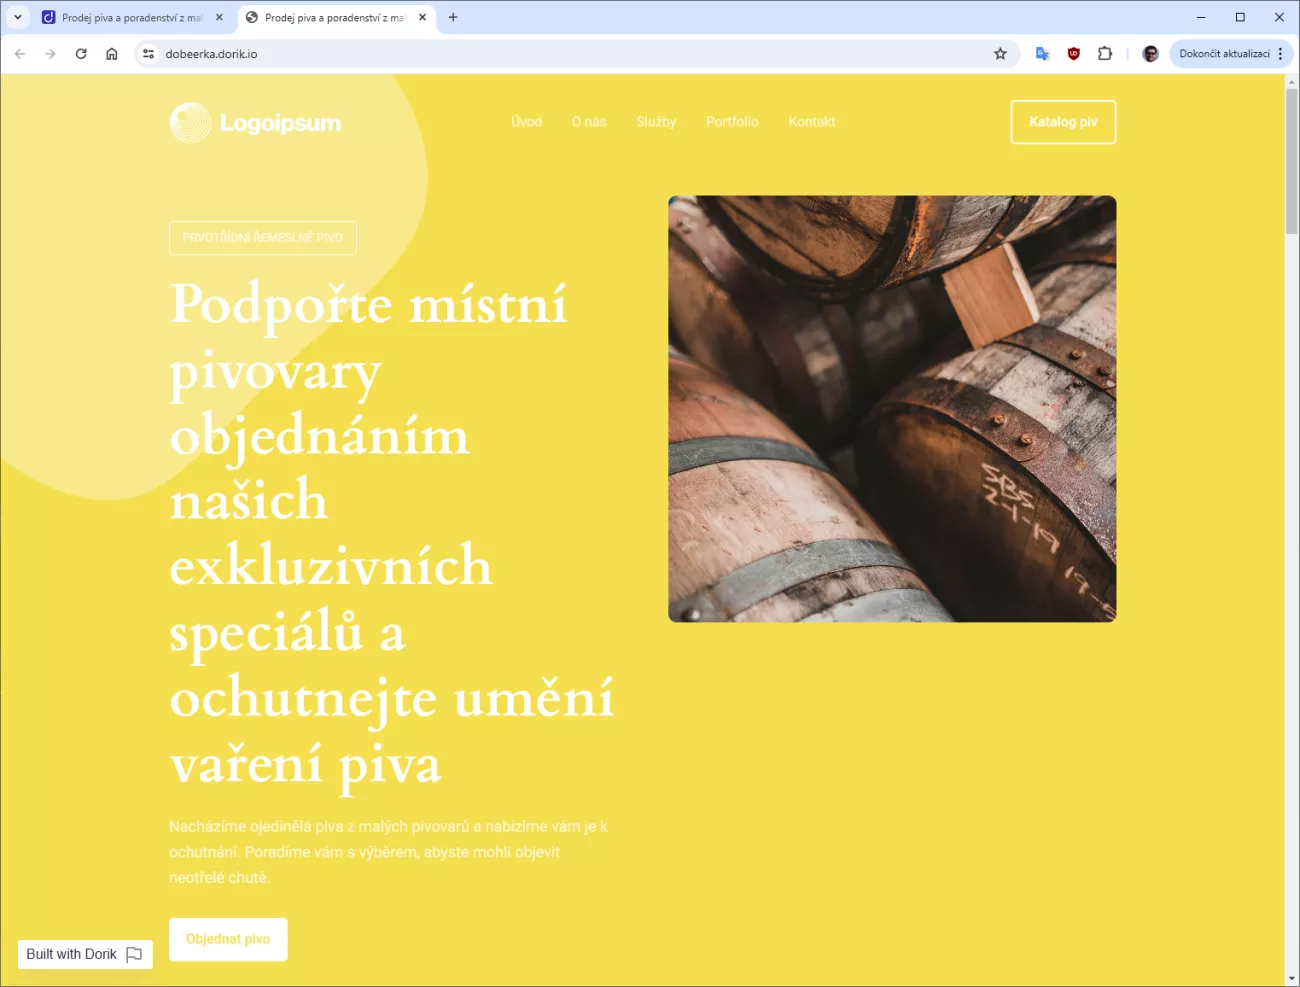This screenshot has height=987, width=1300.
Task: Open the uBlock Origin shield icon
Action: [x=1074, y=54]
